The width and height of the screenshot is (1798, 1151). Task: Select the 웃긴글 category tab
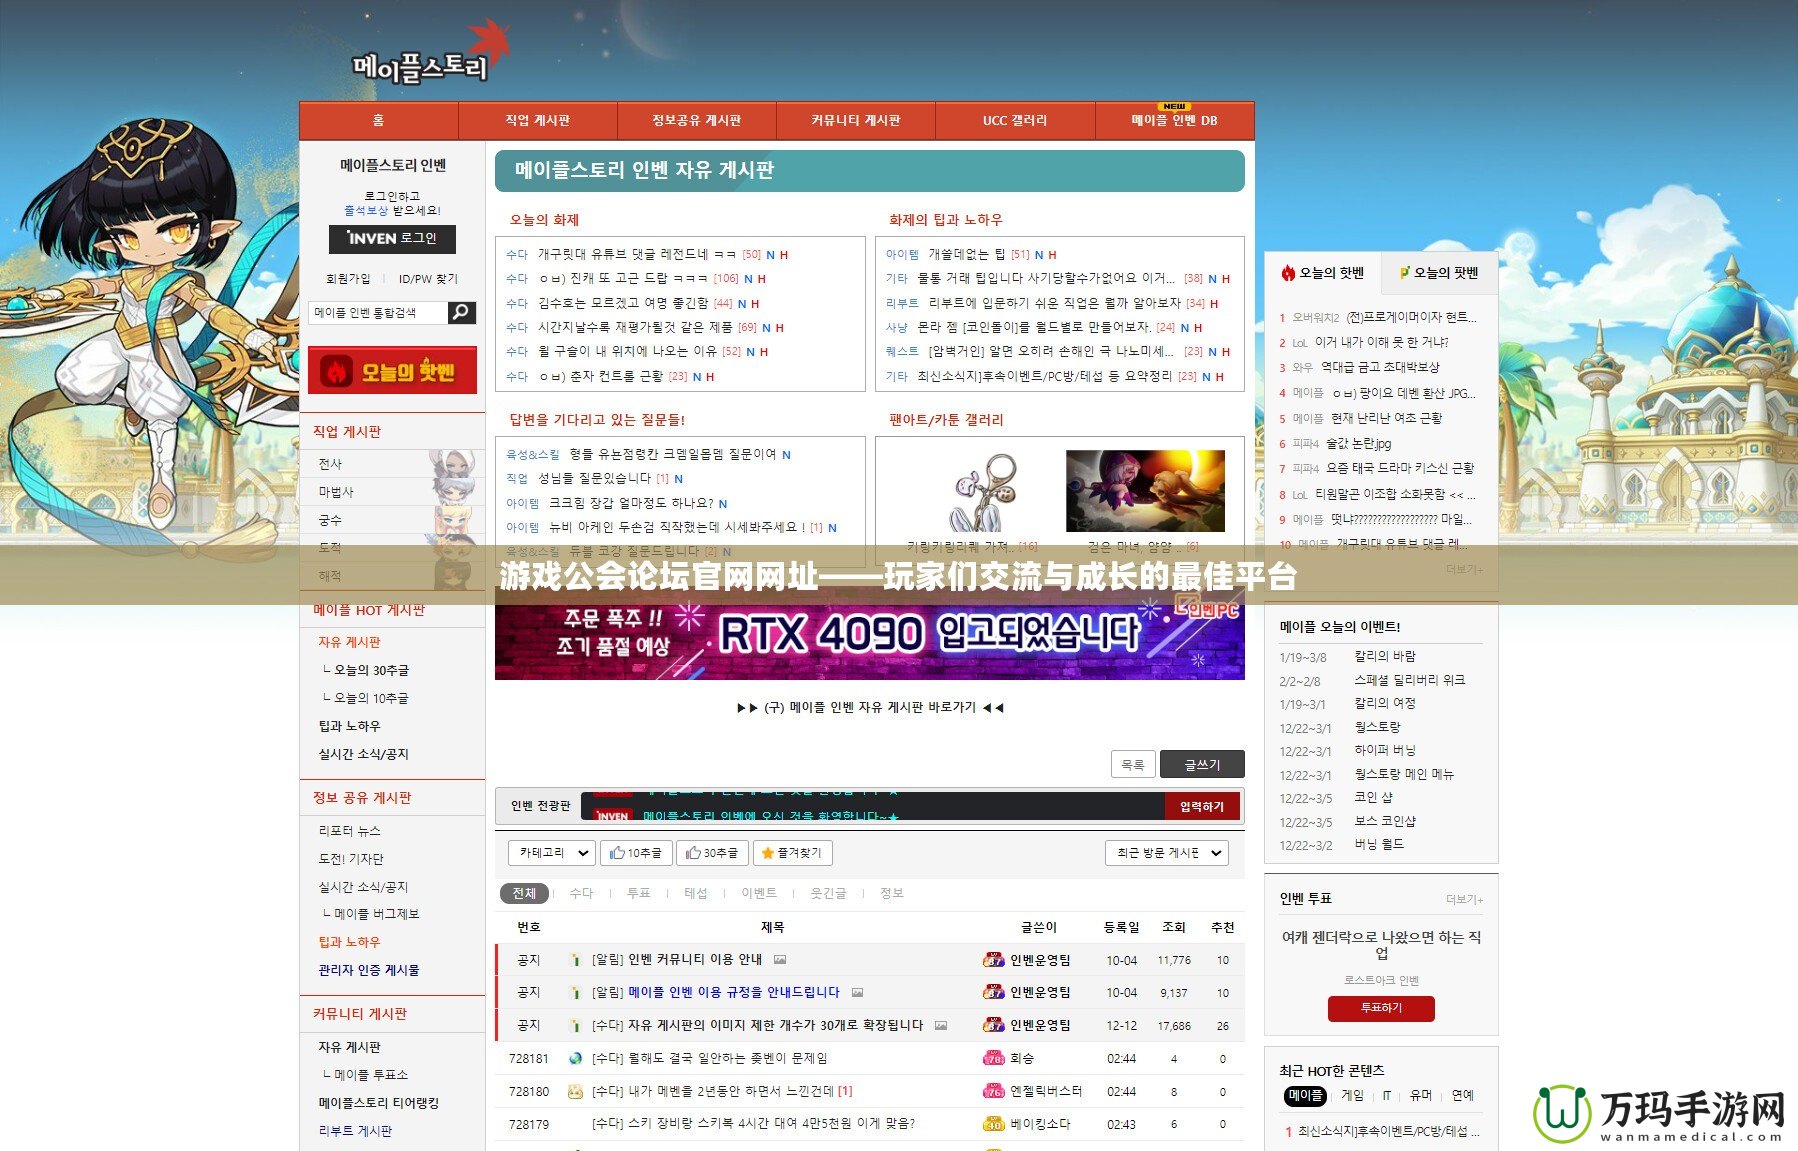click(828, 893)
